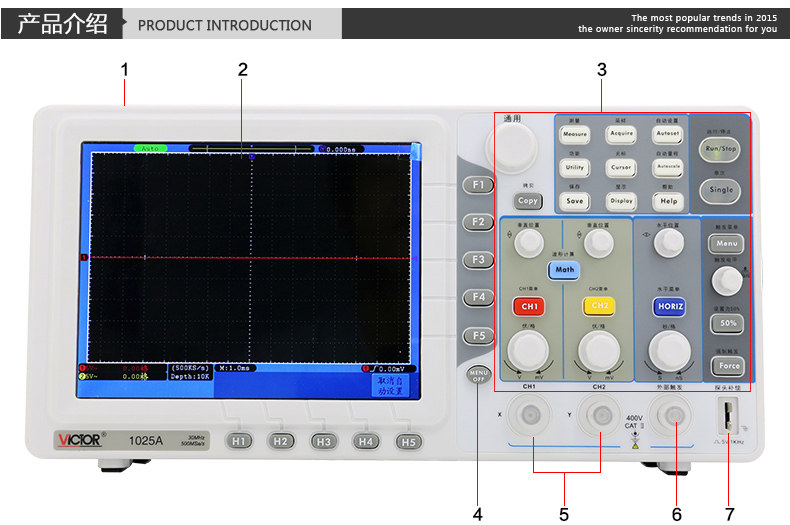This screenshot has height=525, width=790.
Task: Click the external trigger BNC connector
Action: [671, 415]
